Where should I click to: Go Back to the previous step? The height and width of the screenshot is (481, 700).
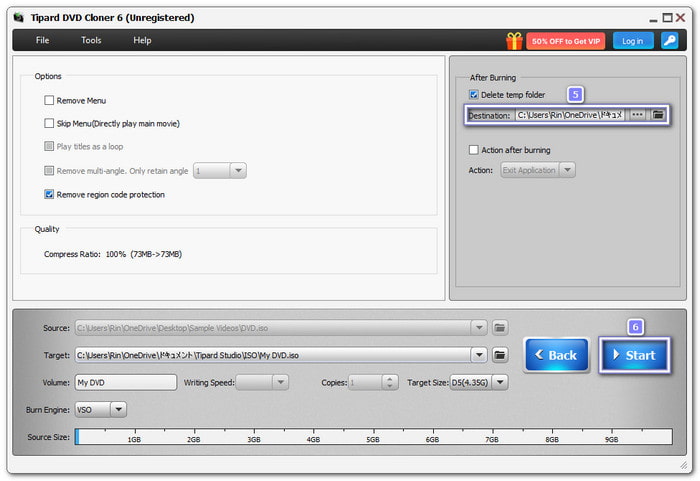click(556, 355)
